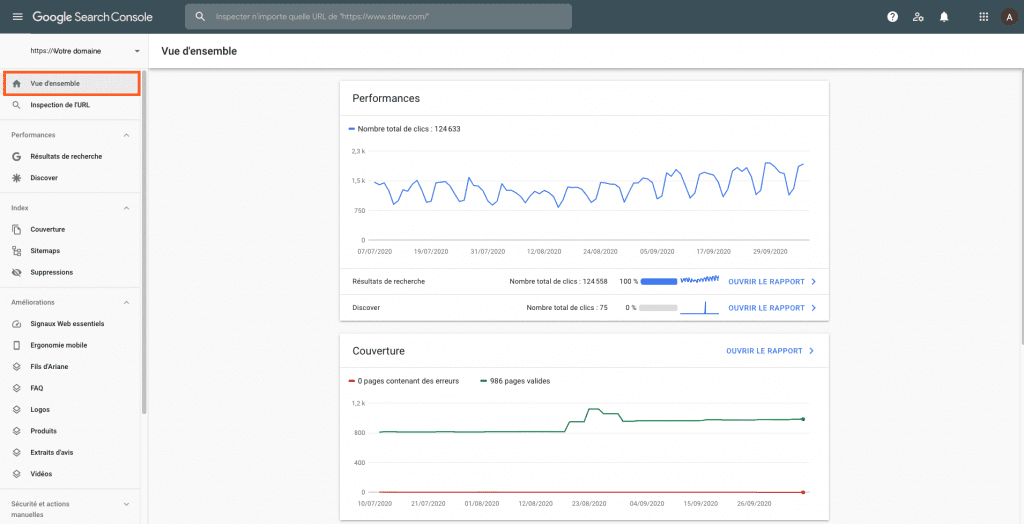Open the hamburger main menu
The width and height of the screenshot is (1024, 524).
coord(16,17)
